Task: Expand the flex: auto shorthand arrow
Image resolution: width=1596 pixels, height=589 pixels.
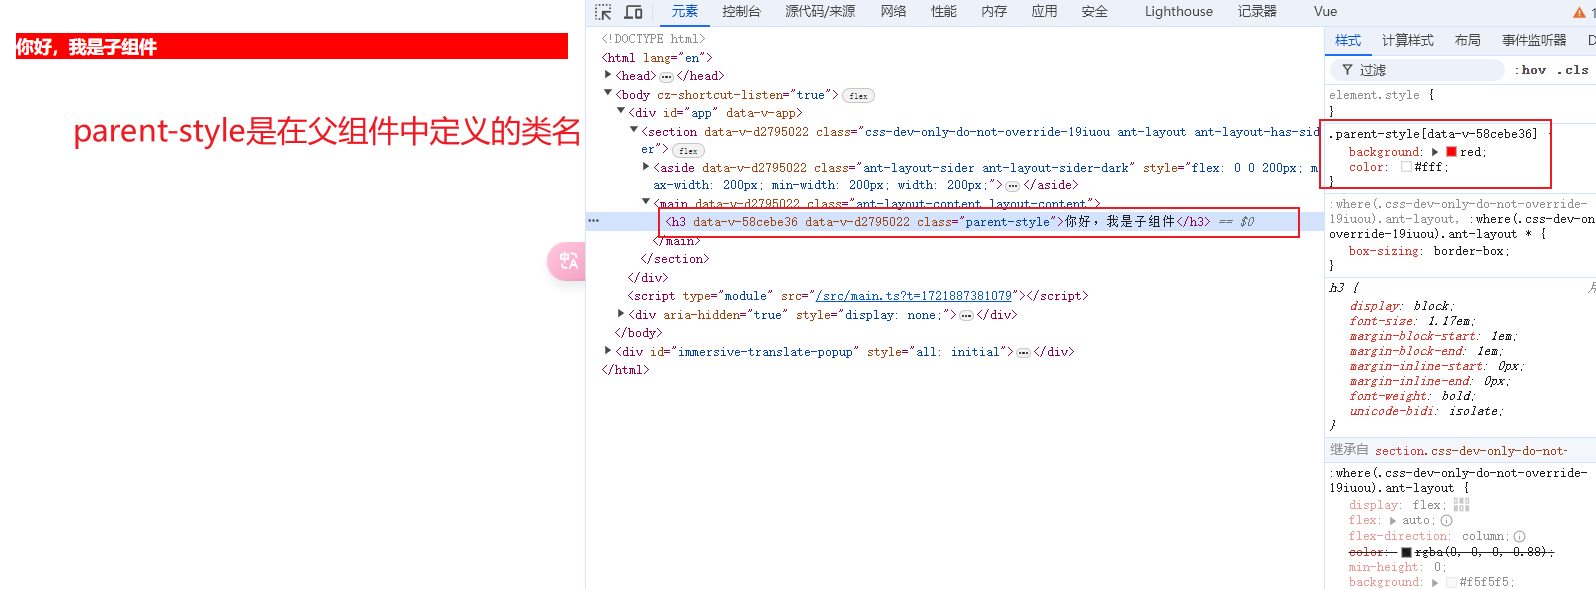Action: [x=1393, y=521]
